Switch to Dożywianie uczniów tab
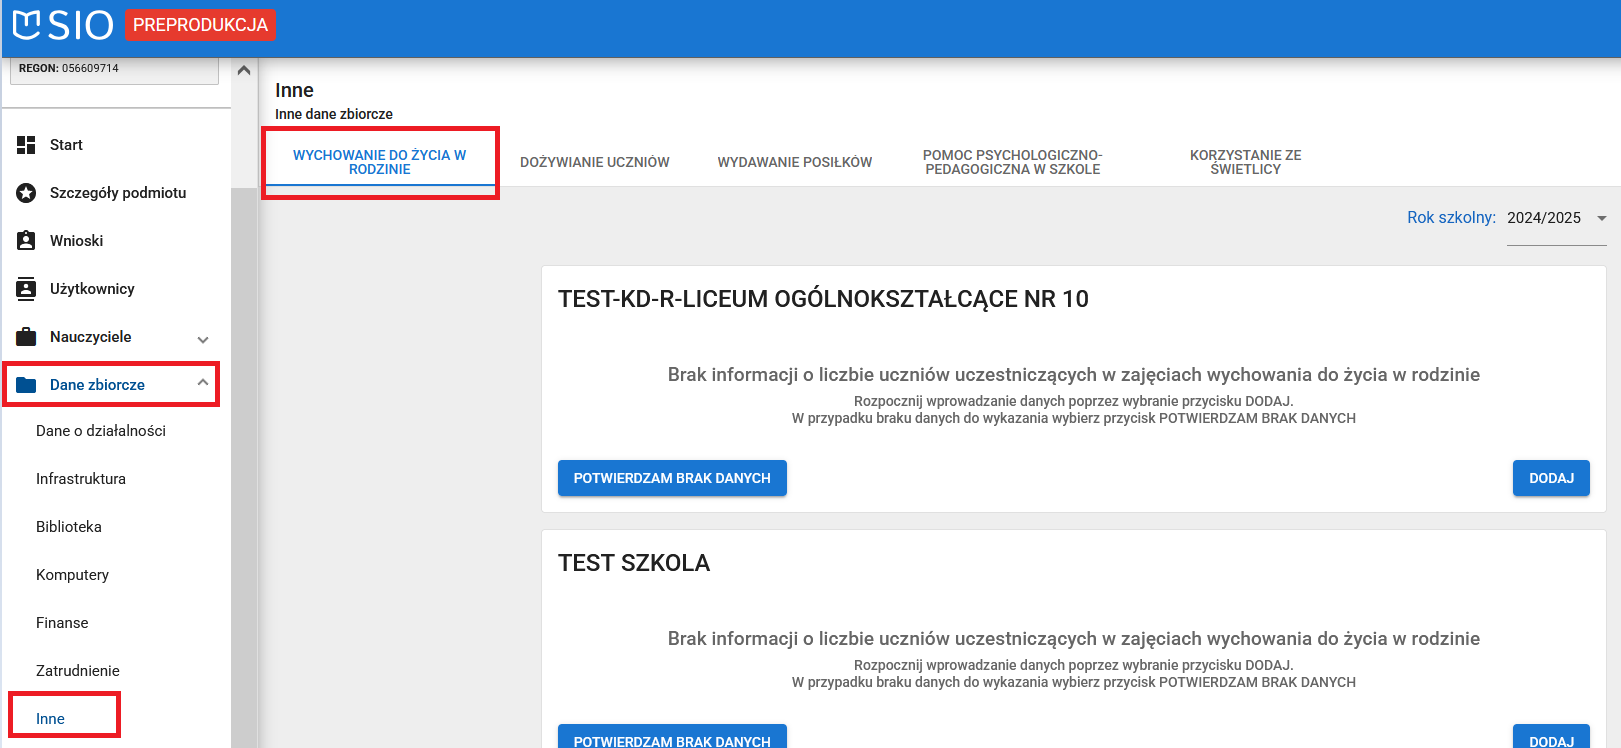Viewport: 1621px width, 748px height. click(x=594, y=162)
